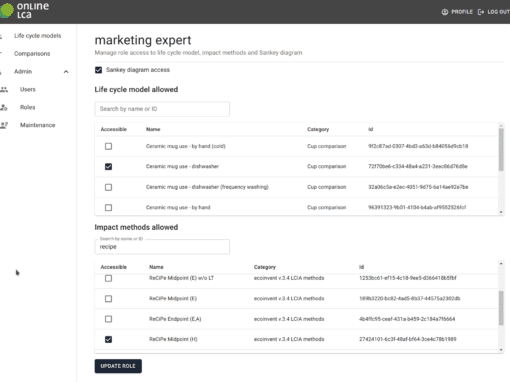Click the LOG OUT link text
The height and width of the screenshot is (382, 510).
[499, 12]
